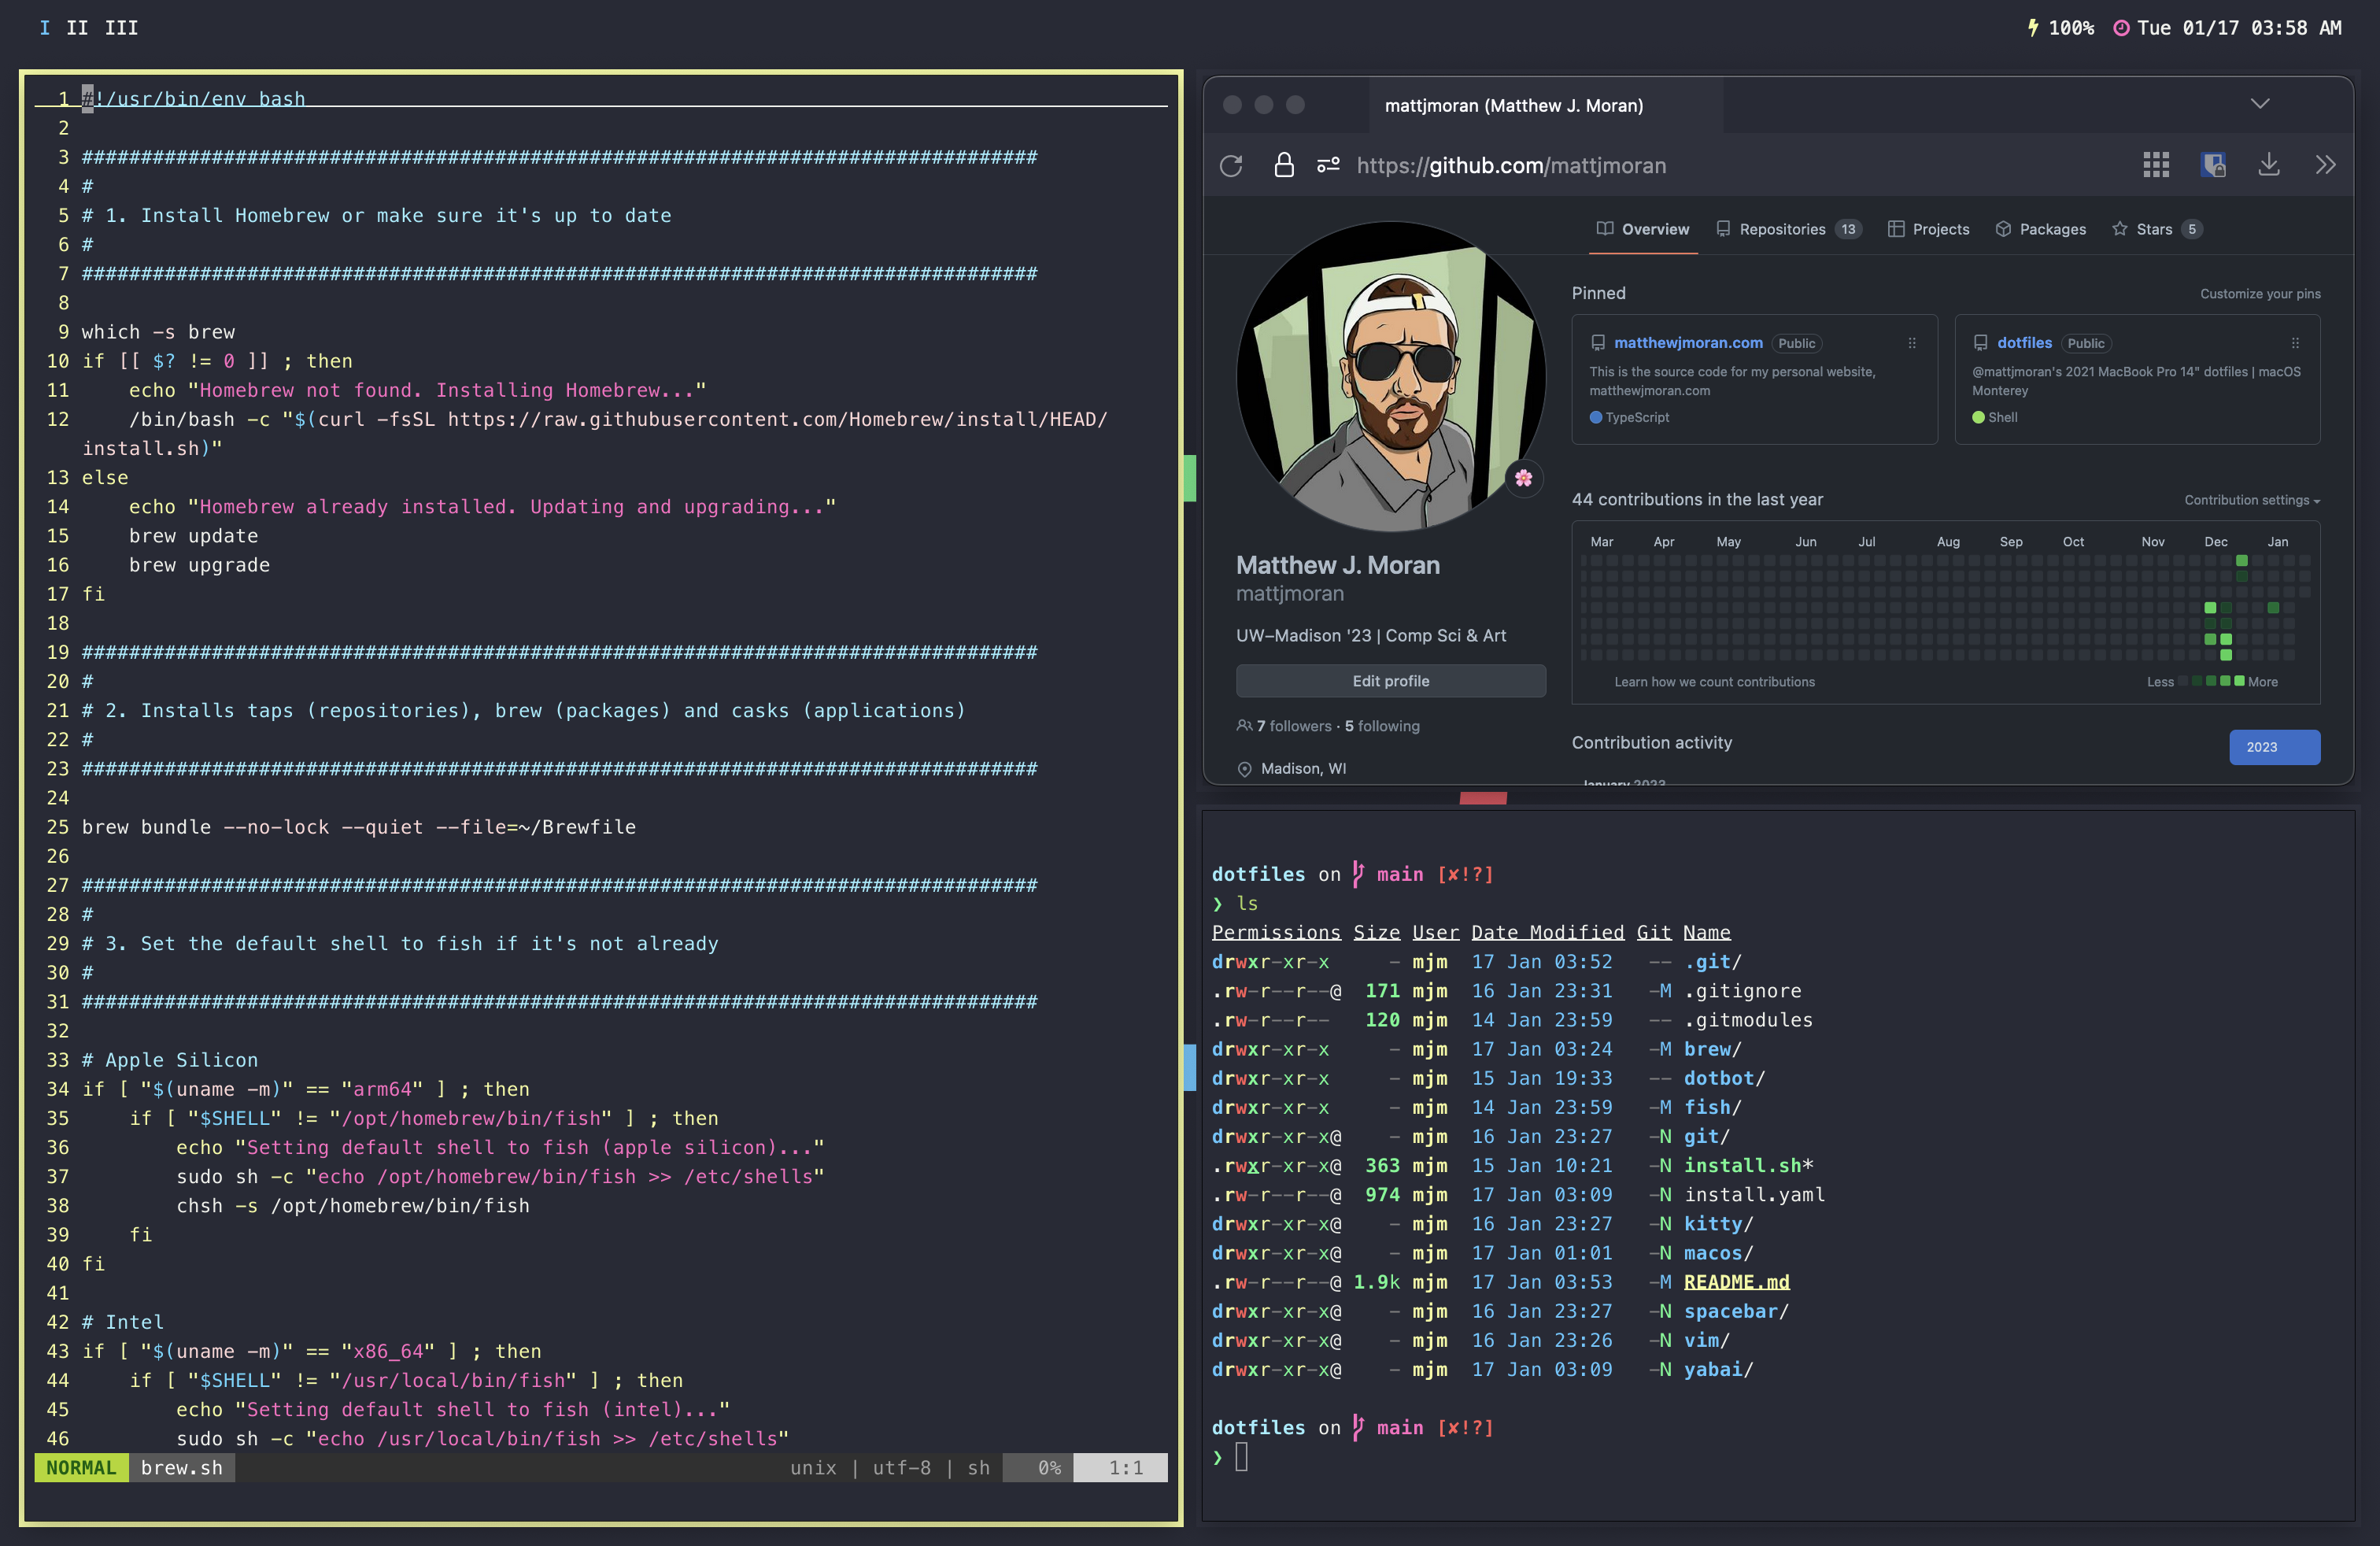Open the Repositories tab
The image size is (2380, 1546).
(1788, 229)
